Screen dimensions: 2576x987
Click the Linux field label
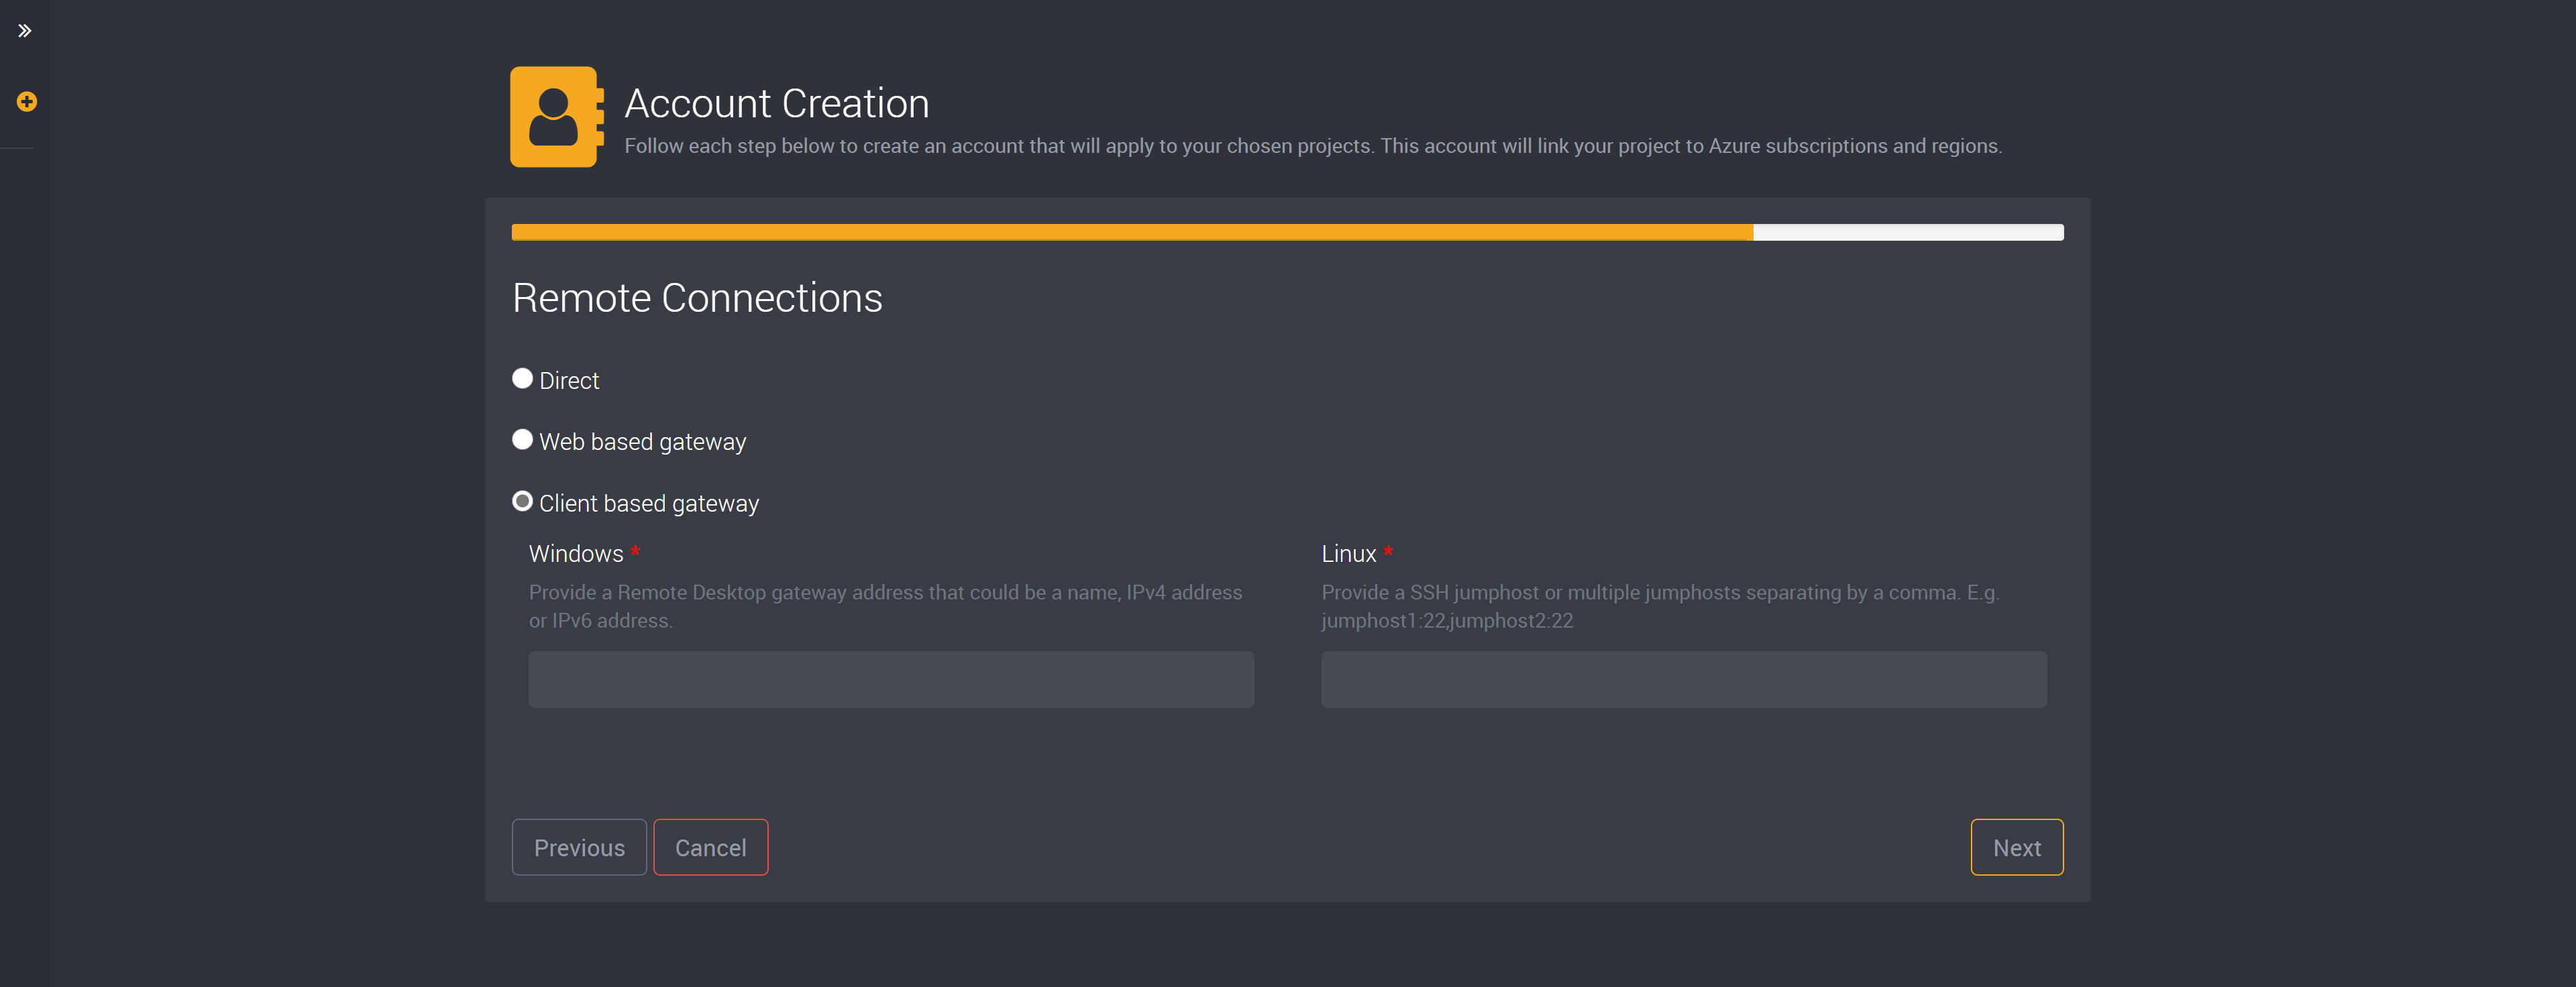click(x=1349, y=554)
